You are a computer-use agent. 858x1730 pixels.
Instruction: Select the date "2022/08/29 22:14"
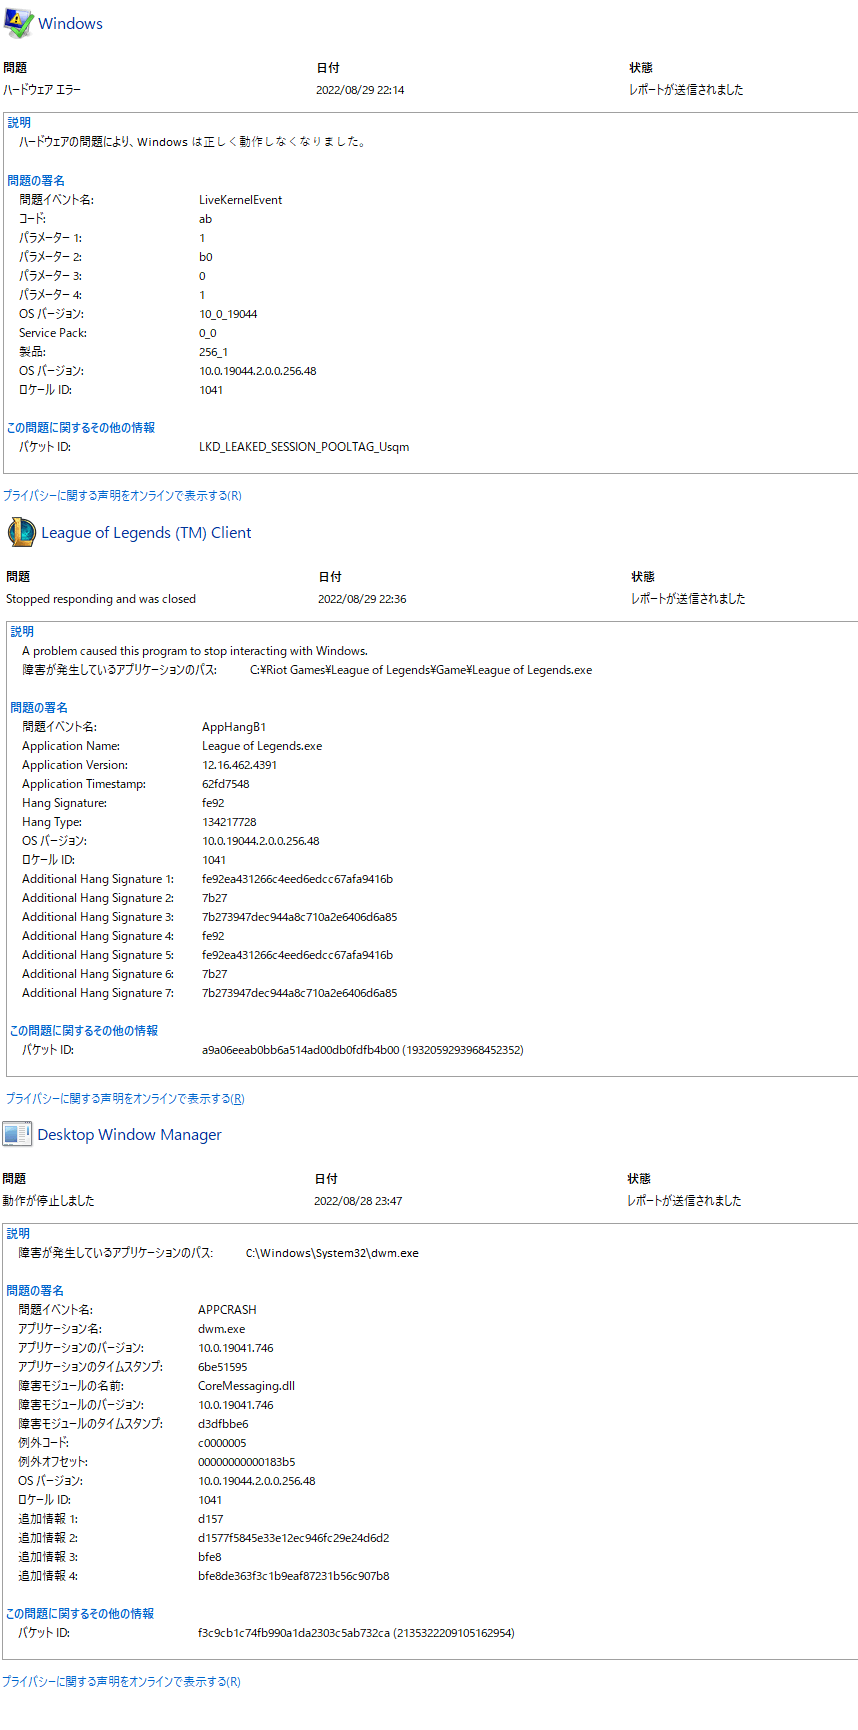[x=360, y=90]
